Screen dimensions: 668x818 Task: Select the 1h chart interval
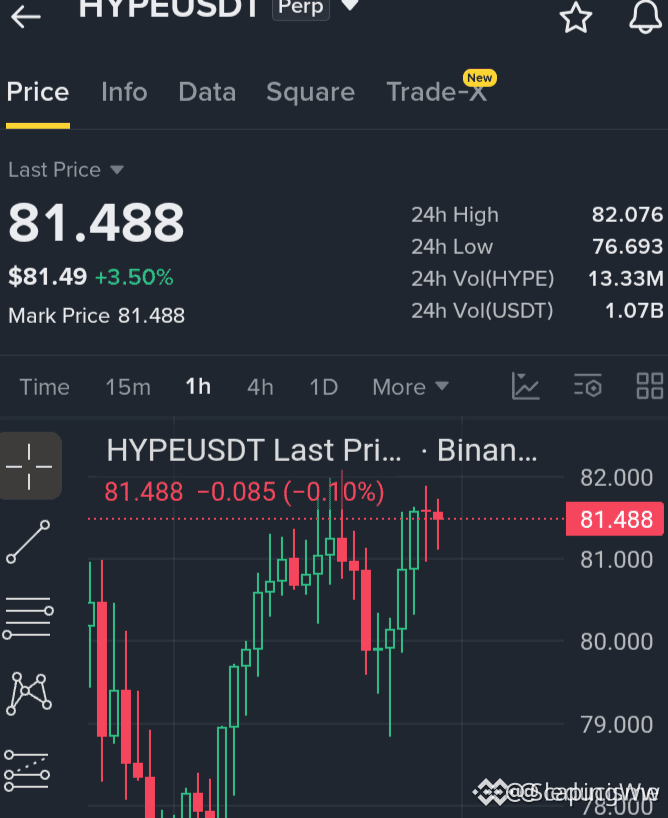[198, 387]
